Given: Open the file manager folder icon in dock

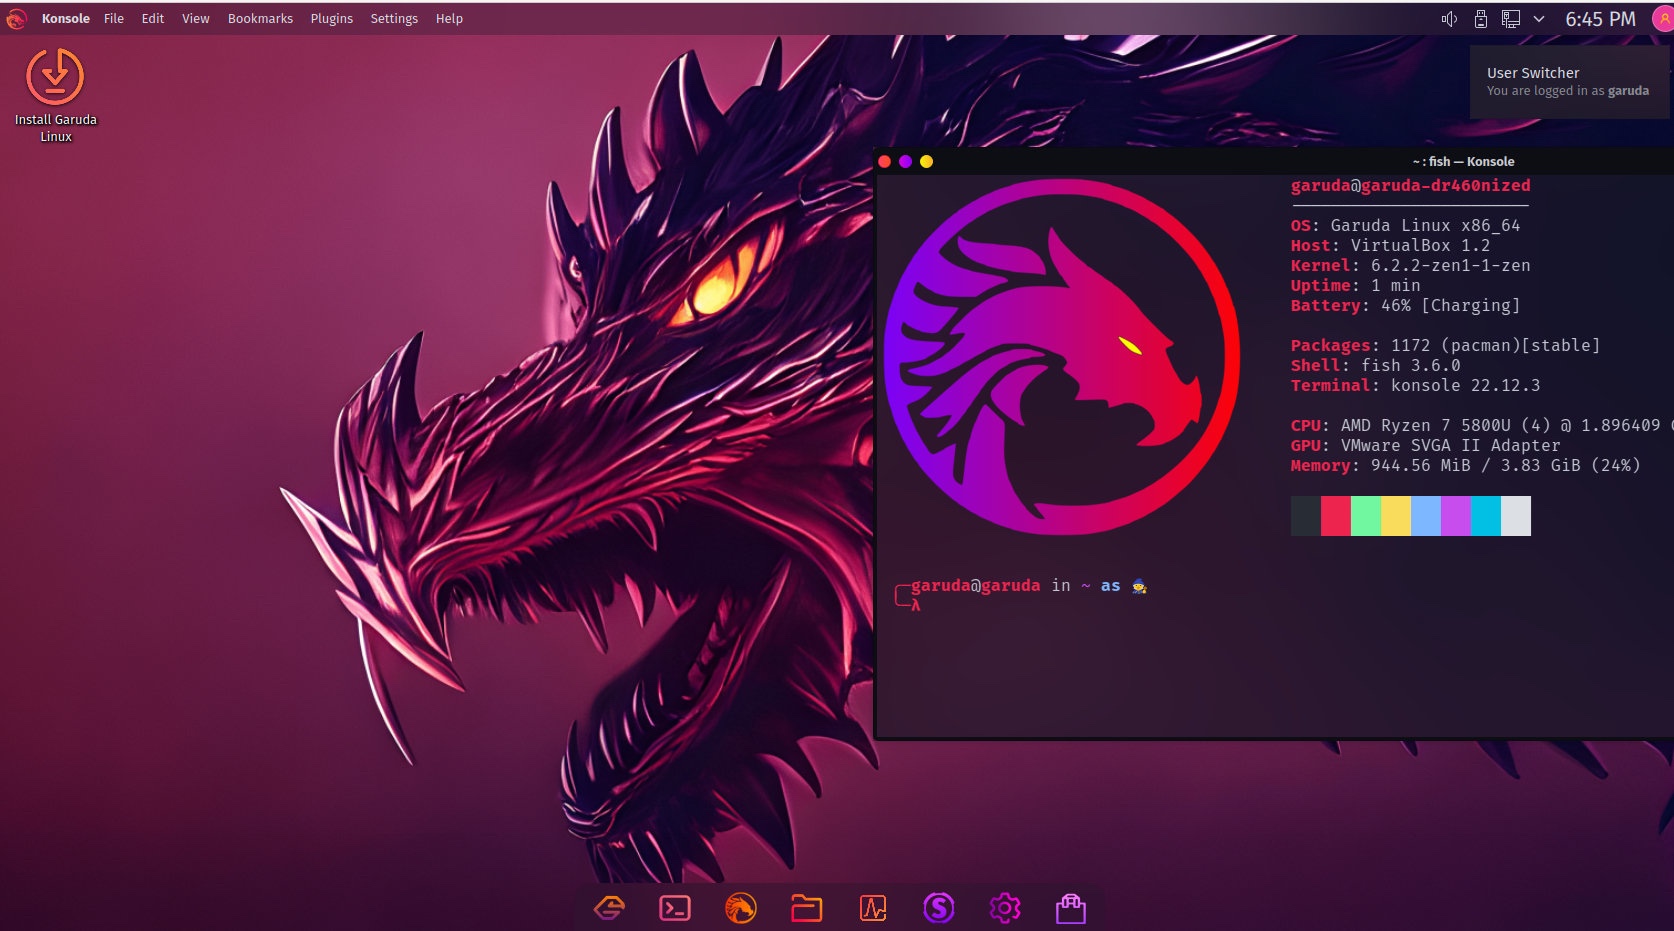Looking at the screenshot, I should pos(807,908).
